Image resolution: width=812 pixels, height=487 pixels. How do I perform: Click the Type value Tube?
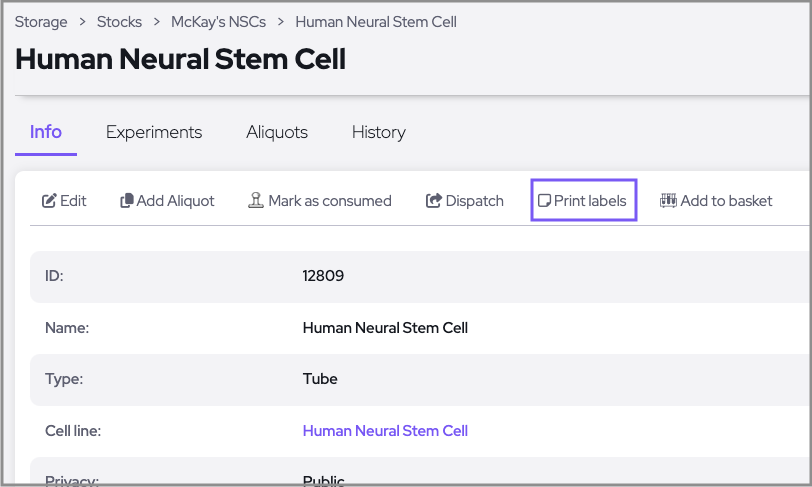coord(320,379)
